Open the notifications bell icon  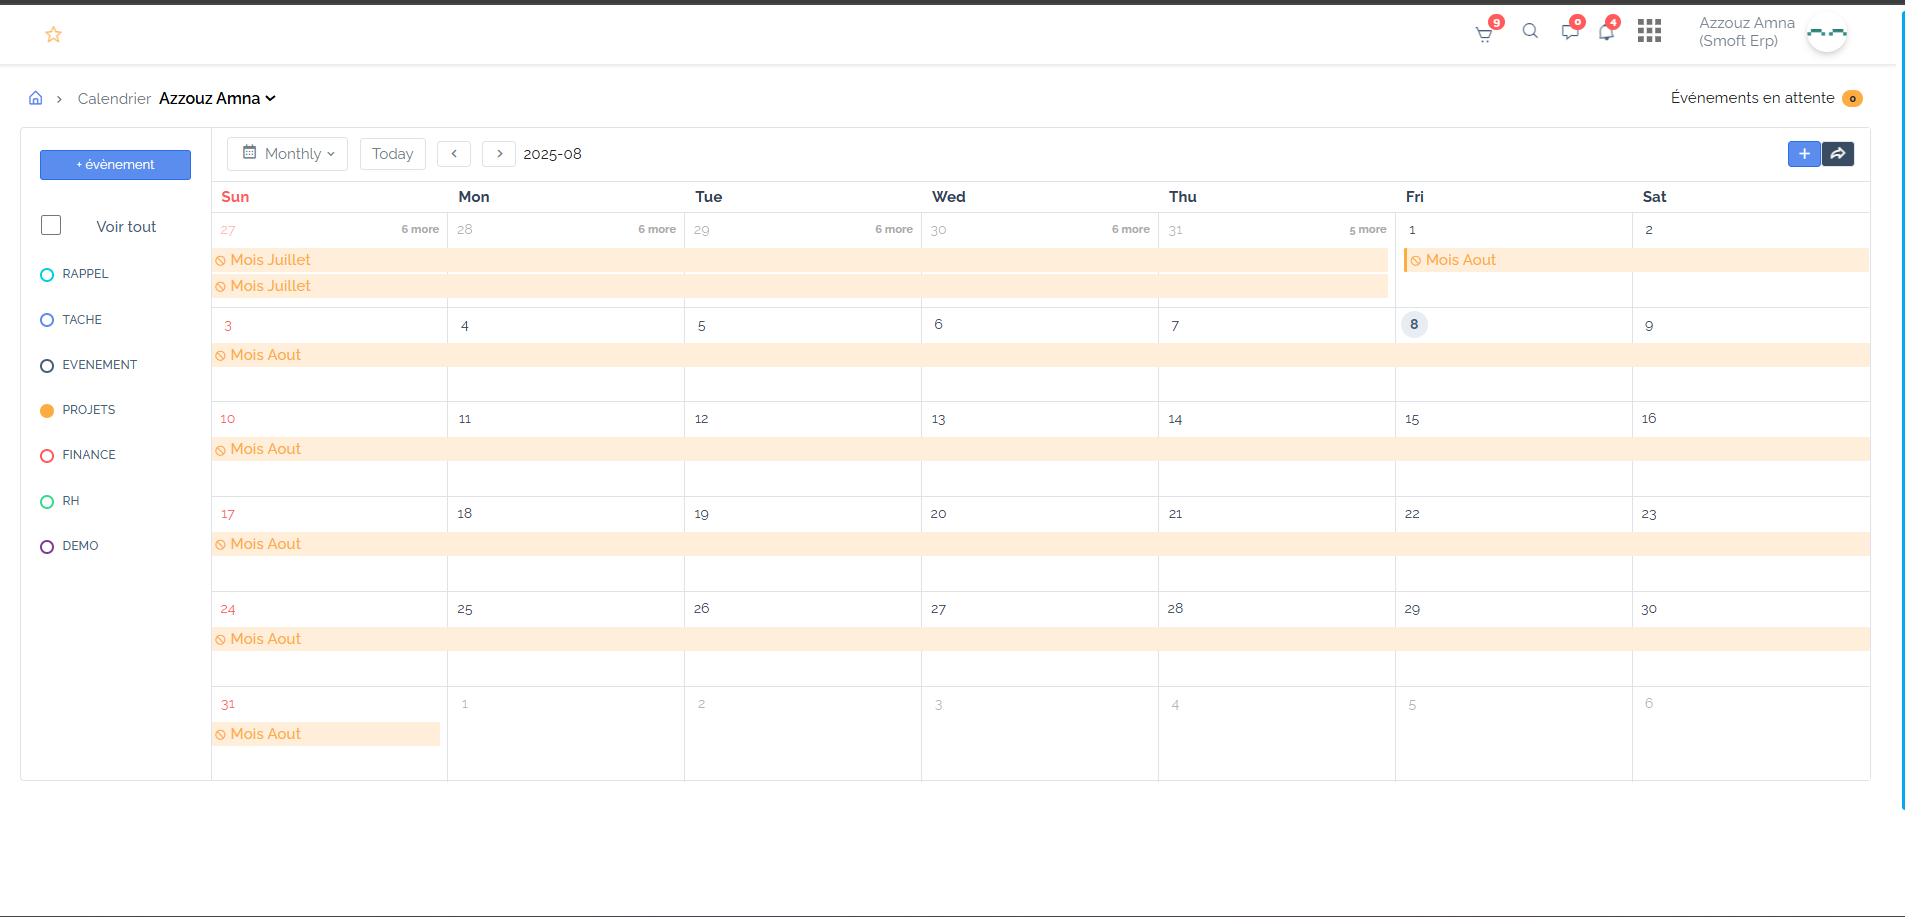[1606, 32]
